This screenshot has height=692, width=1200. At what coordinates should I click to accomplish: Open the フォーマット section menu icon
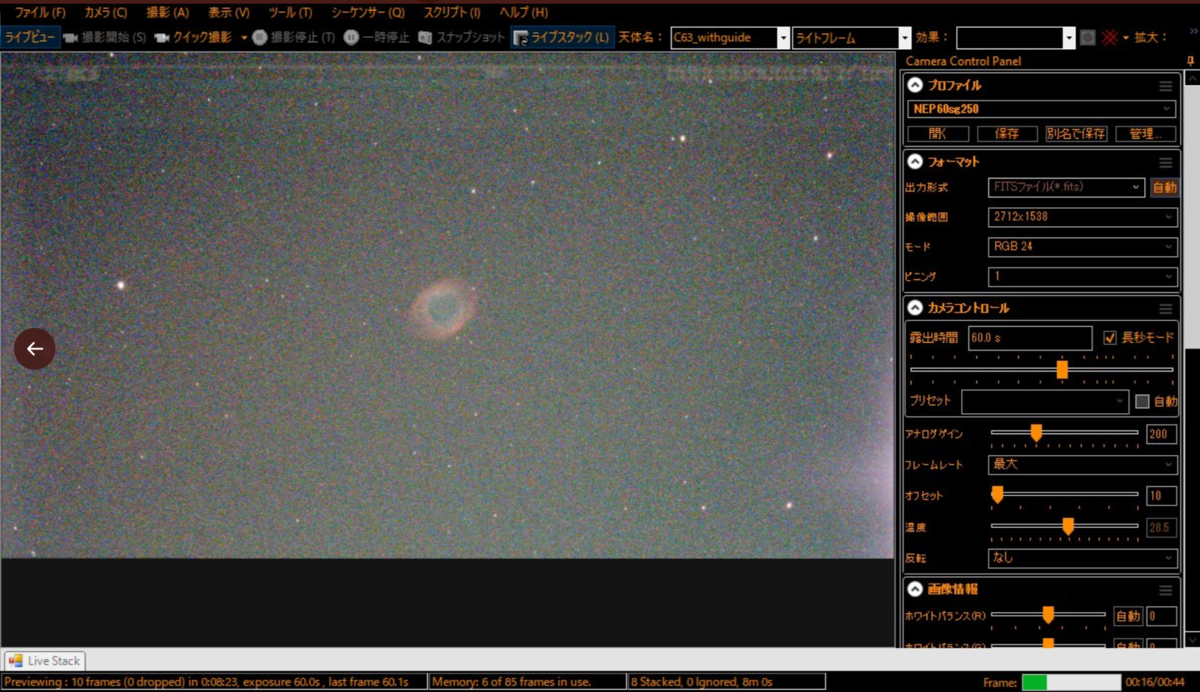tap(1165, 162)
